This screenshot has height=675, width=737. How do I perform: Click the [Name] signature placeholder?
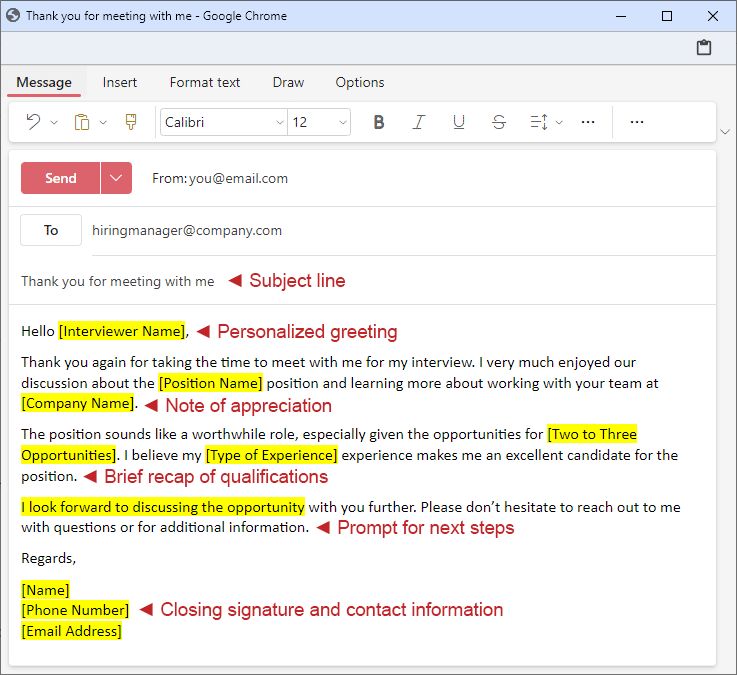tap(46, 590)
